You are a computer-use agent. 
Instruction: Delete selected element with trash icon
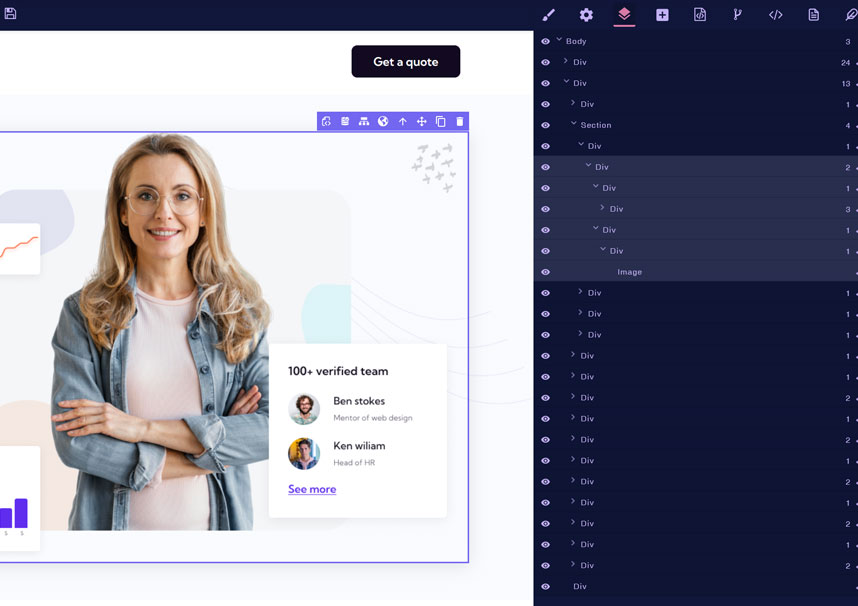coord(460,121)
